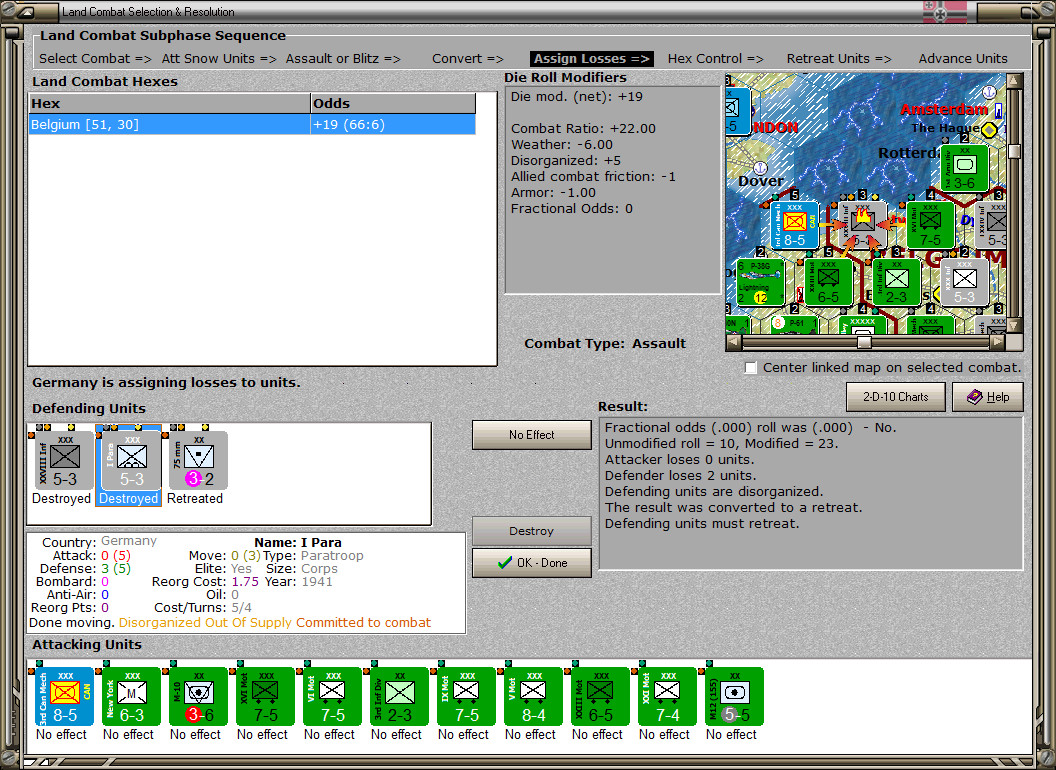
Task: Click the map's vertical scrollbar thumb
Action: 1014,151
